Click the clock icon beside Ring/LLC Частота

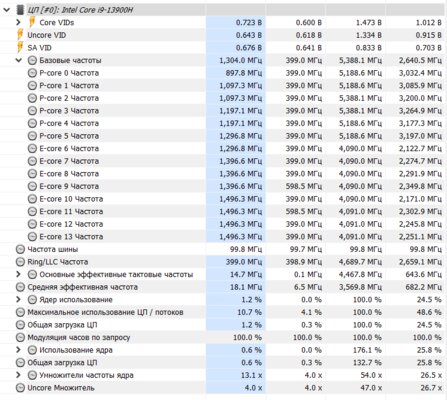coord(20,262)
